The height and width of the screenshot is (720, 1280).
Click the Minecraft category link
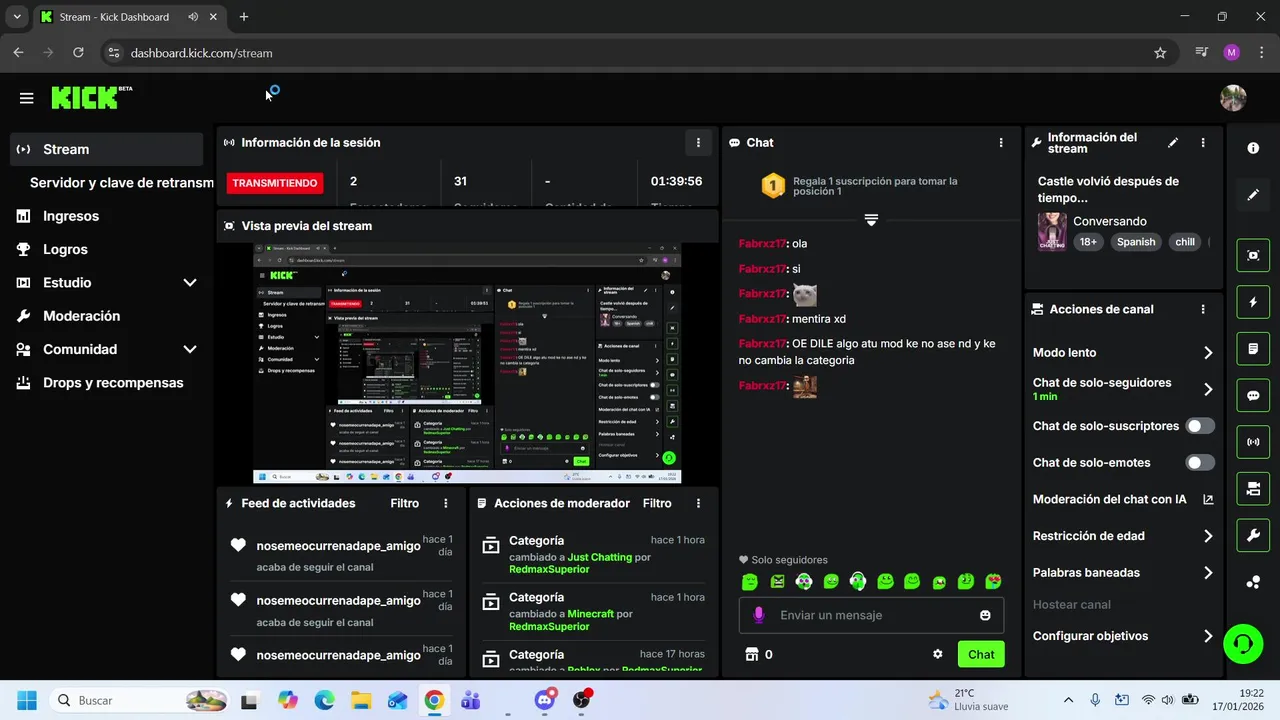(590, 614)
